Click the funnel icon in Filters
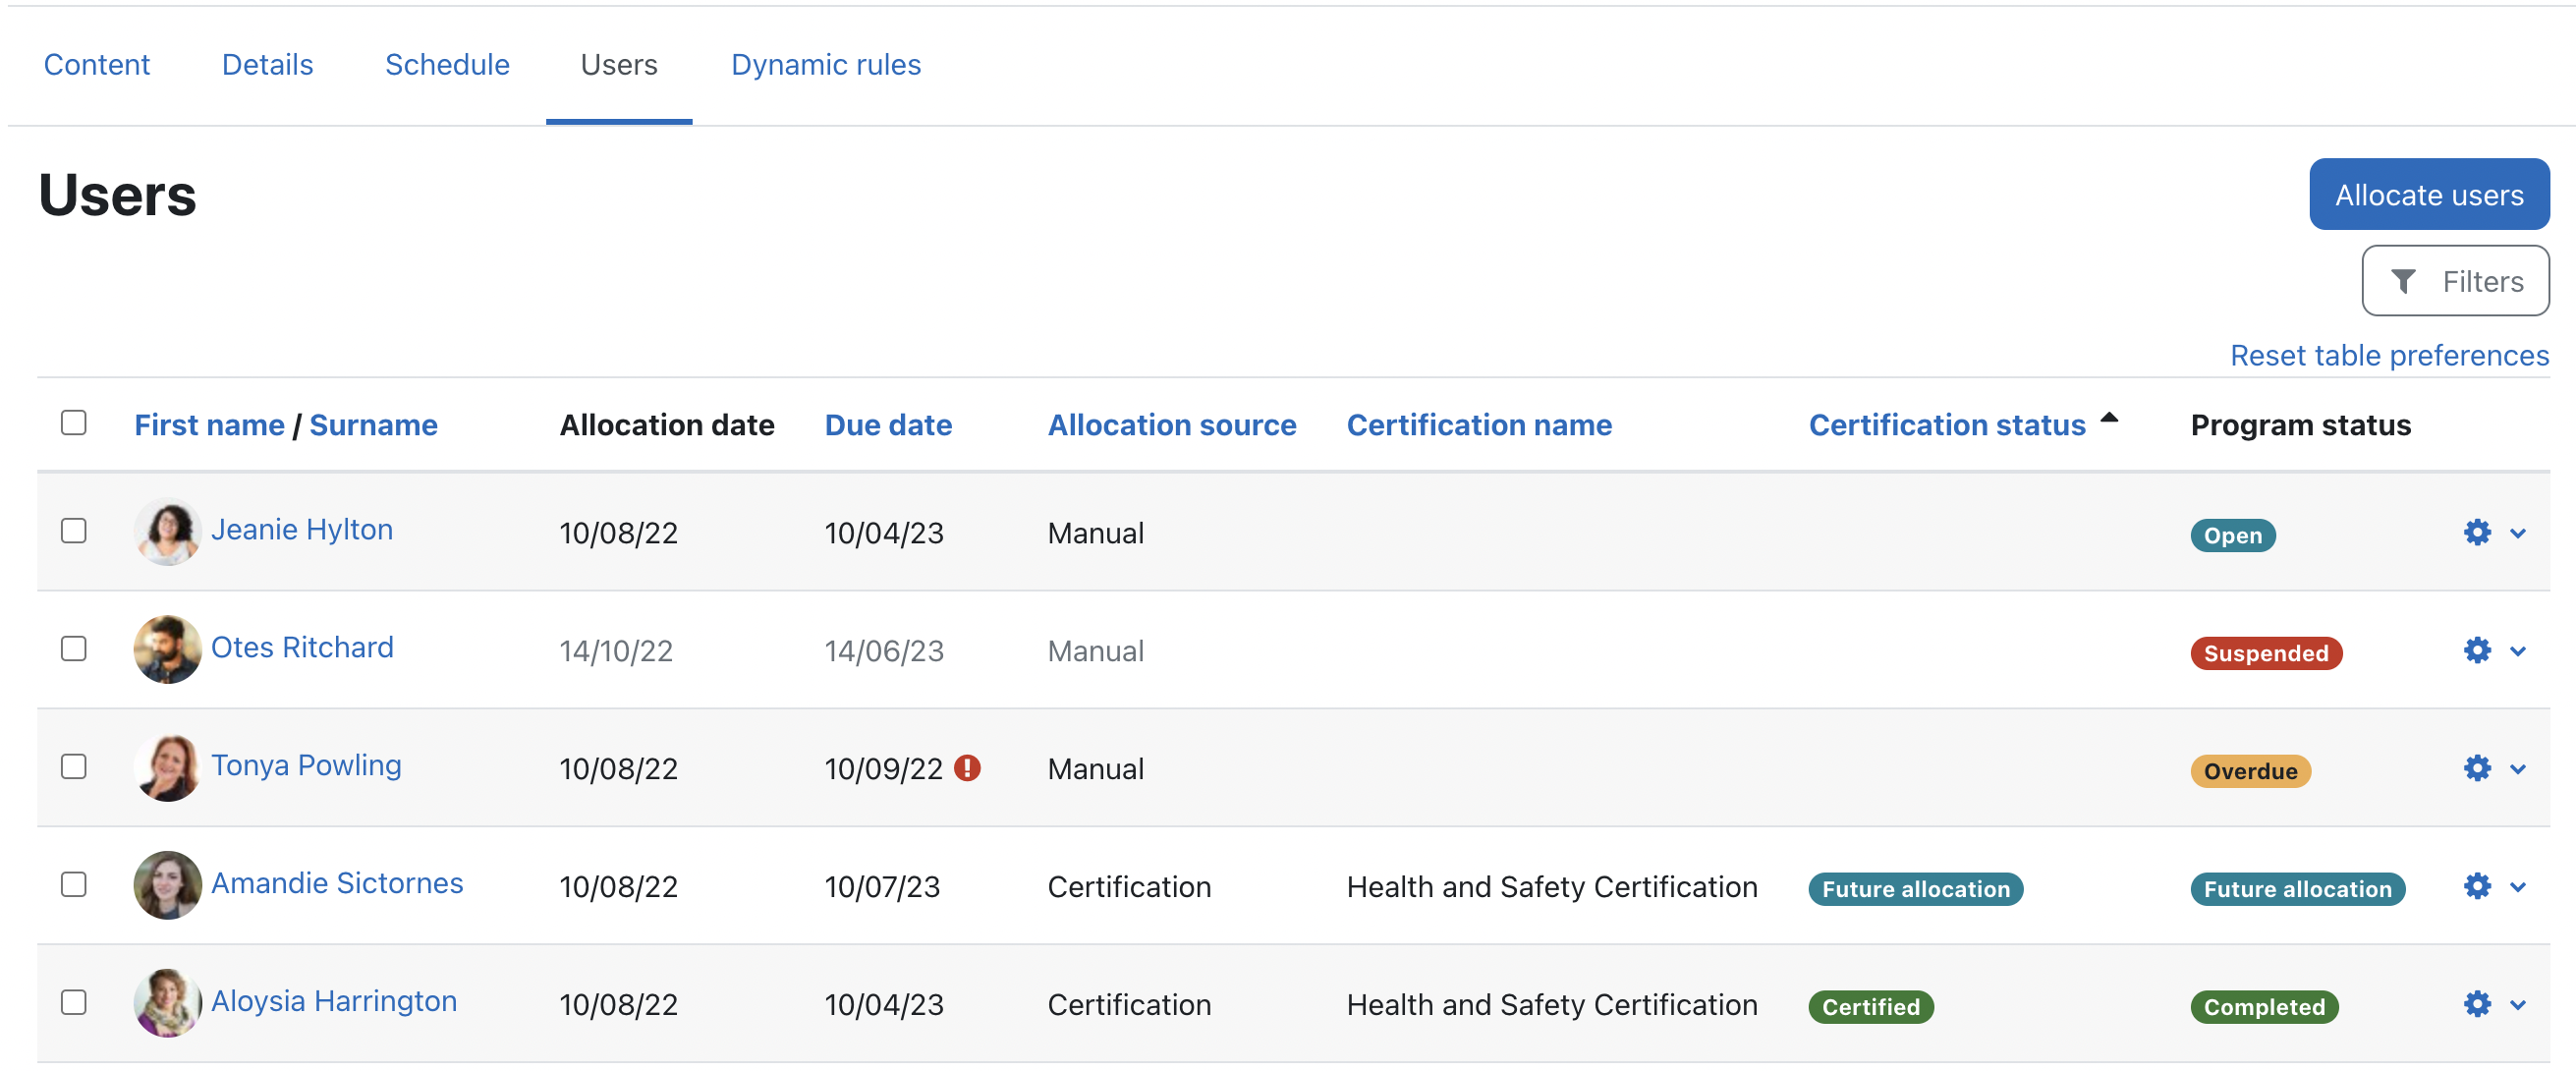 [2402, 282]
